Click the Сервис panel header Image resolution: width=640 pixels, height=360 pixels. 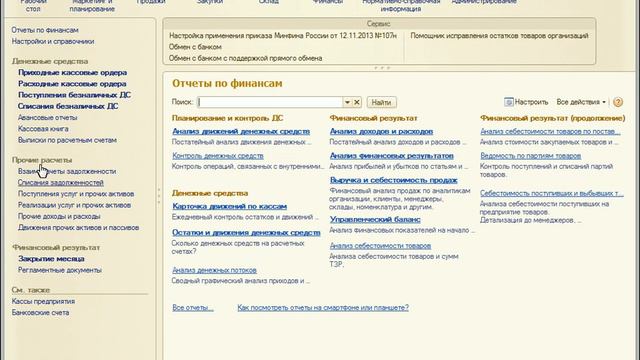tap(379, 24)
